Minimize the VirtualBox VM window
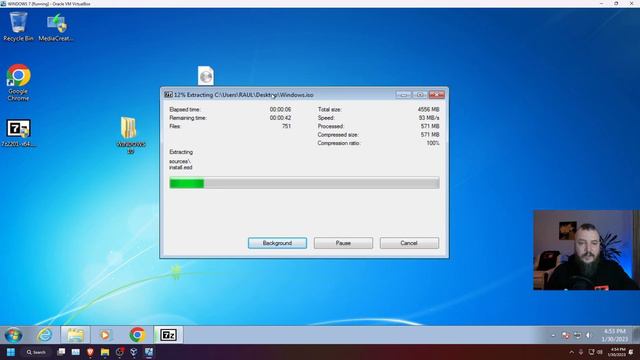Screen dimensions: 640x360 pyautogui.click(x=602, y=3)
